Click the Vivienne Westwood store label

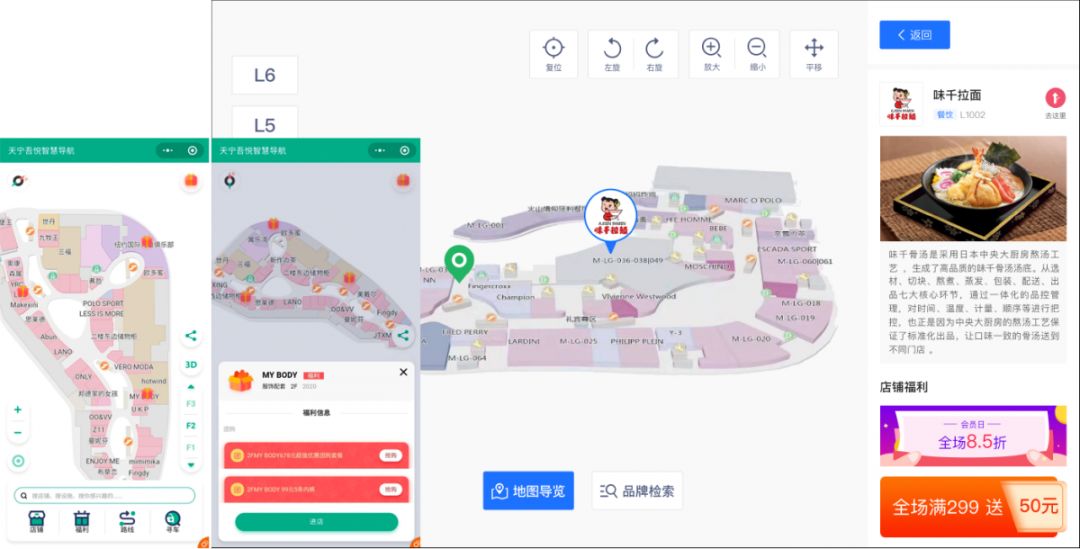[638, 296]
